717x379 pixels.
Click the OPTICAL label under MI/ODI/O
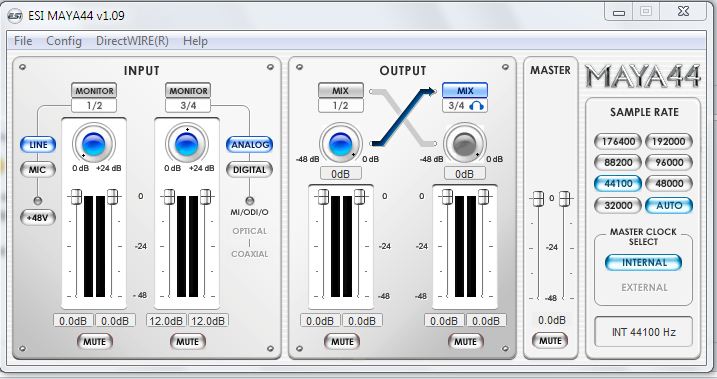coord(250,231)
